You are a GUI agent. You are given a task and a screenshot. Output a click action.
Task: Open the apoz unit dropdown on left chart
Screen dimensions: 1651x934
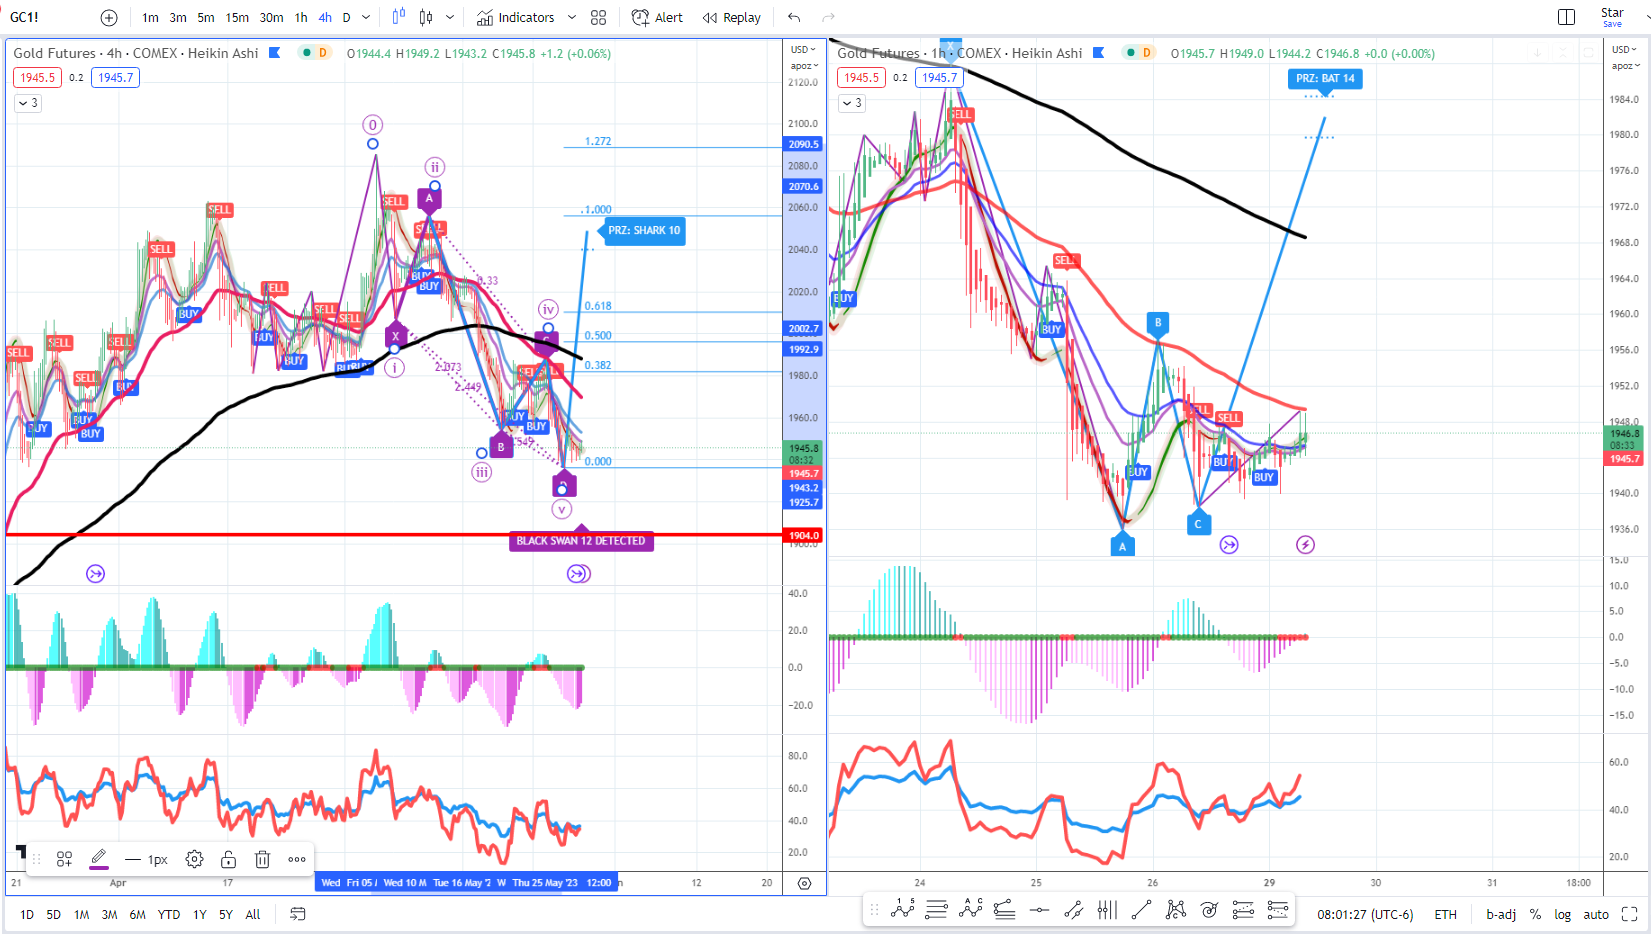(804, 66)
